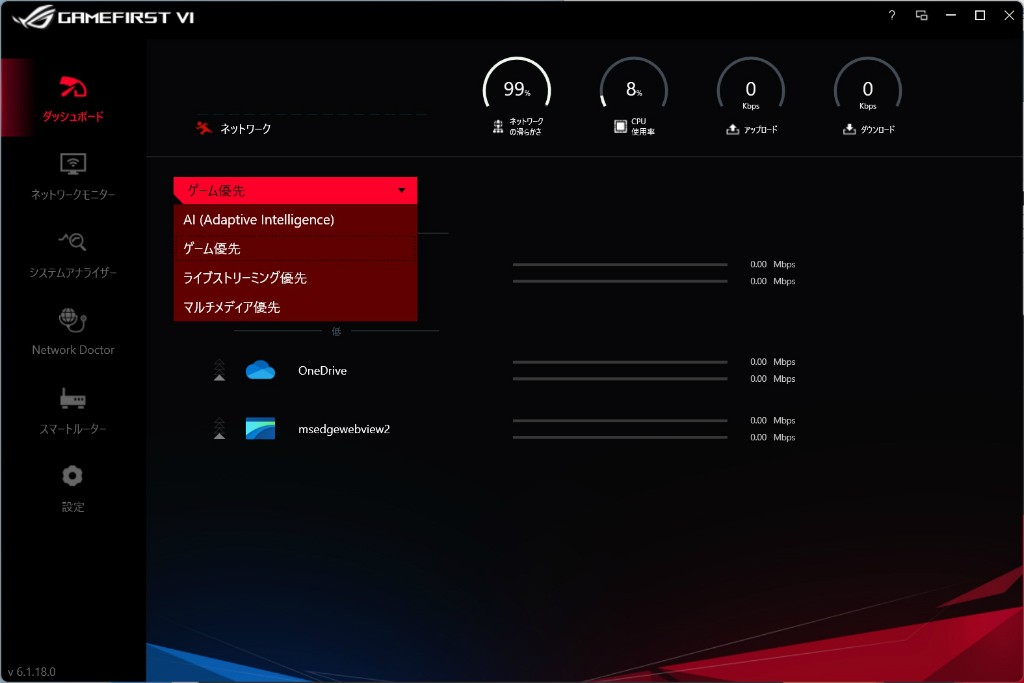Open the スマートルーター router icon

[73, 399]
